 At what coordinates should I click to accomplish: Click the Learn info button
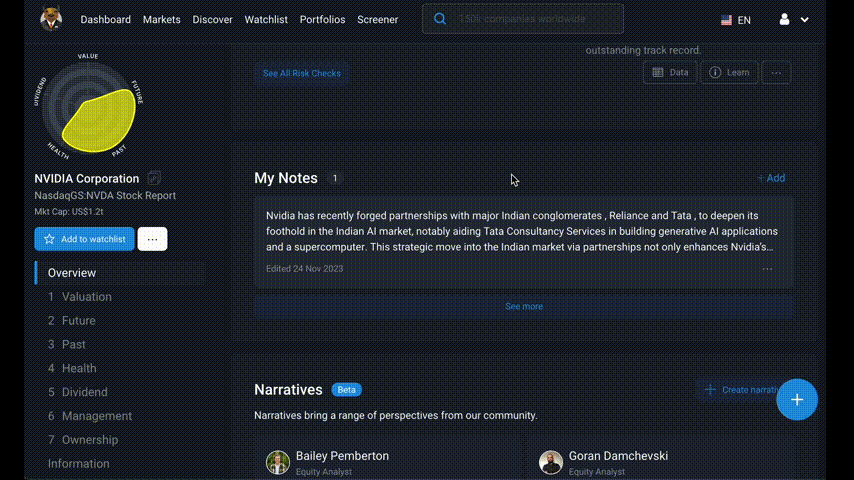pos(729,72)
